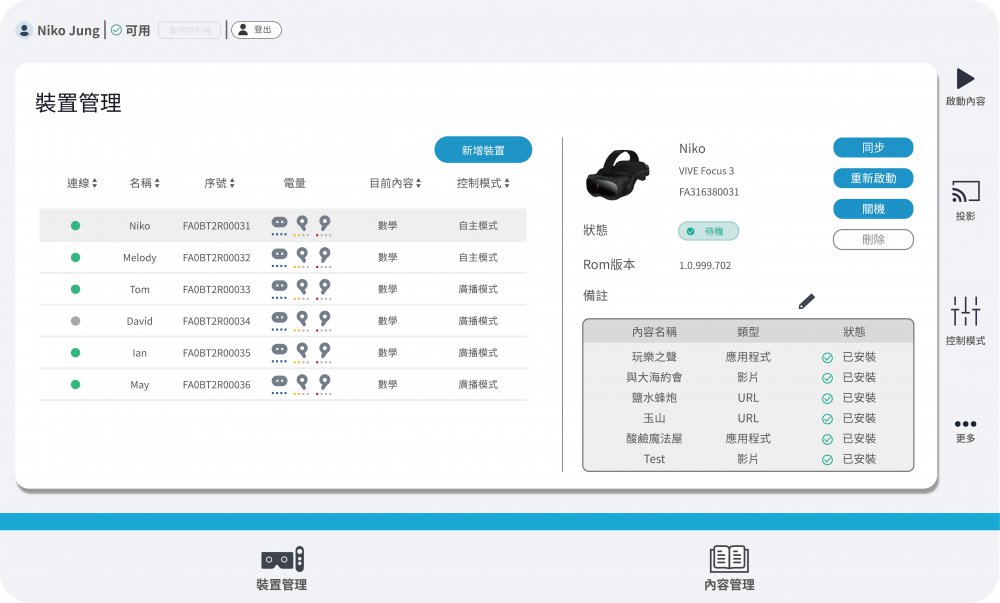Screen dimensions: 1000x603
Task: Sort by control mode column header
Action: click(x=483, y=184)
